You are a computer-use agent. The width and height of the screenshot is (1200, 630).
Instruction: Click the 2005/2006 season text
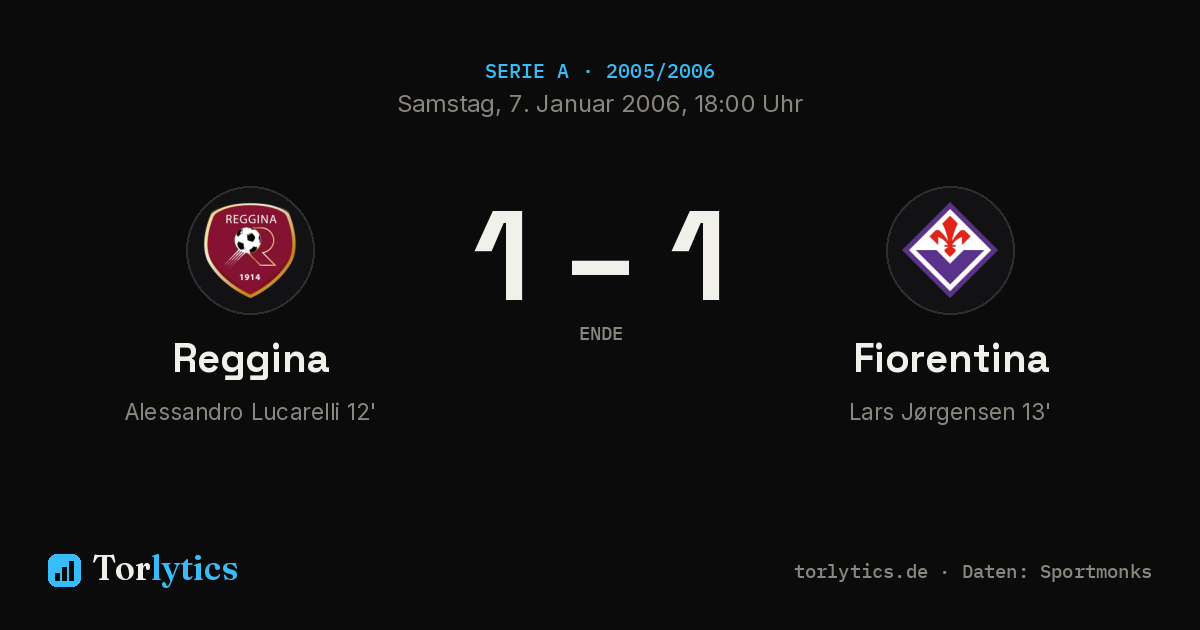[660, 71]
